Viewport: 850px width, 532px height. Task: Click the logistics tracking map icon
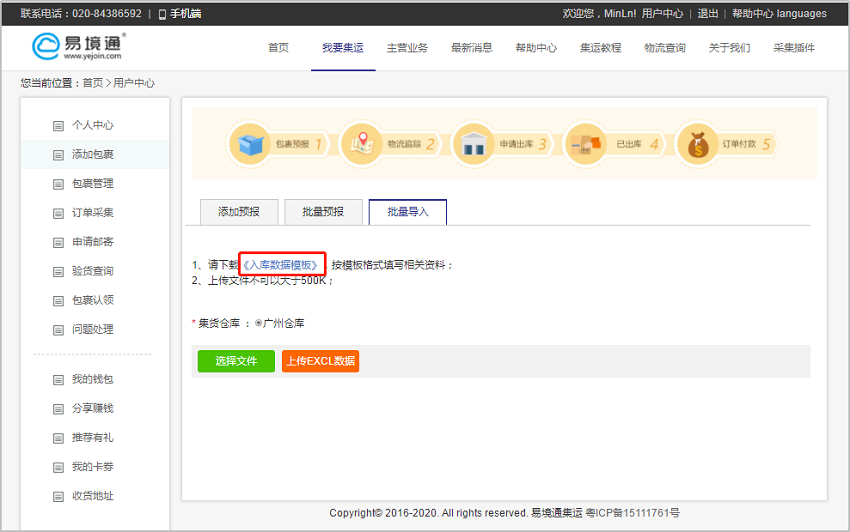(361, 144)
